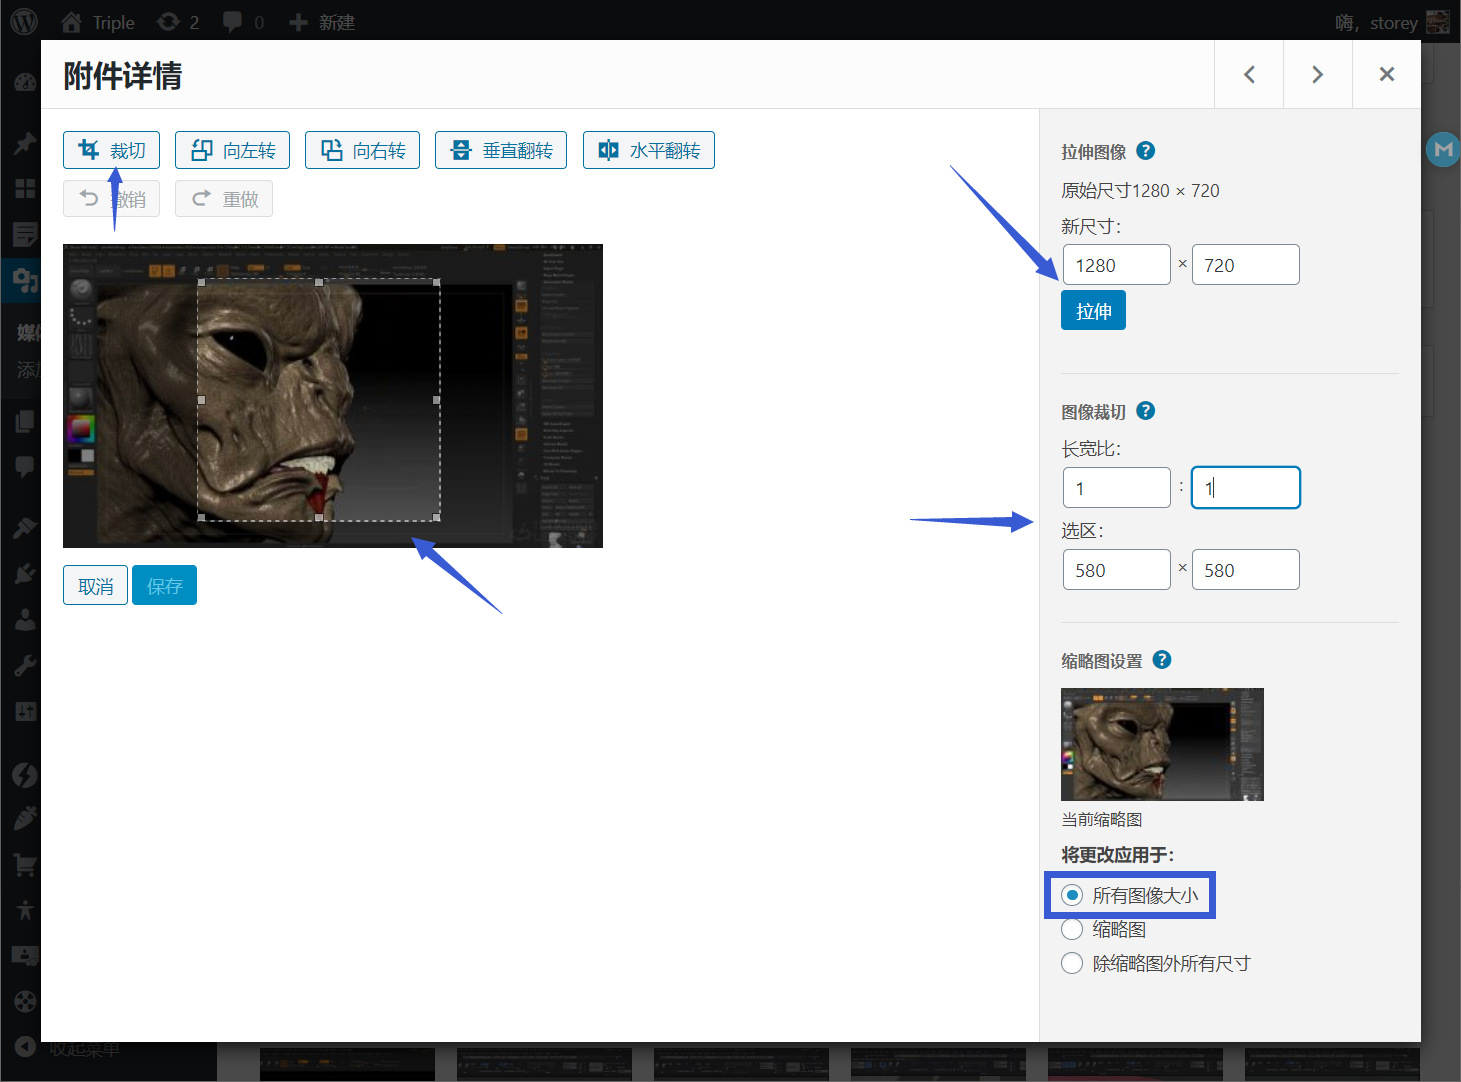
Task: Rotate image left with 向左转
Action: click(x=232, y=150)
